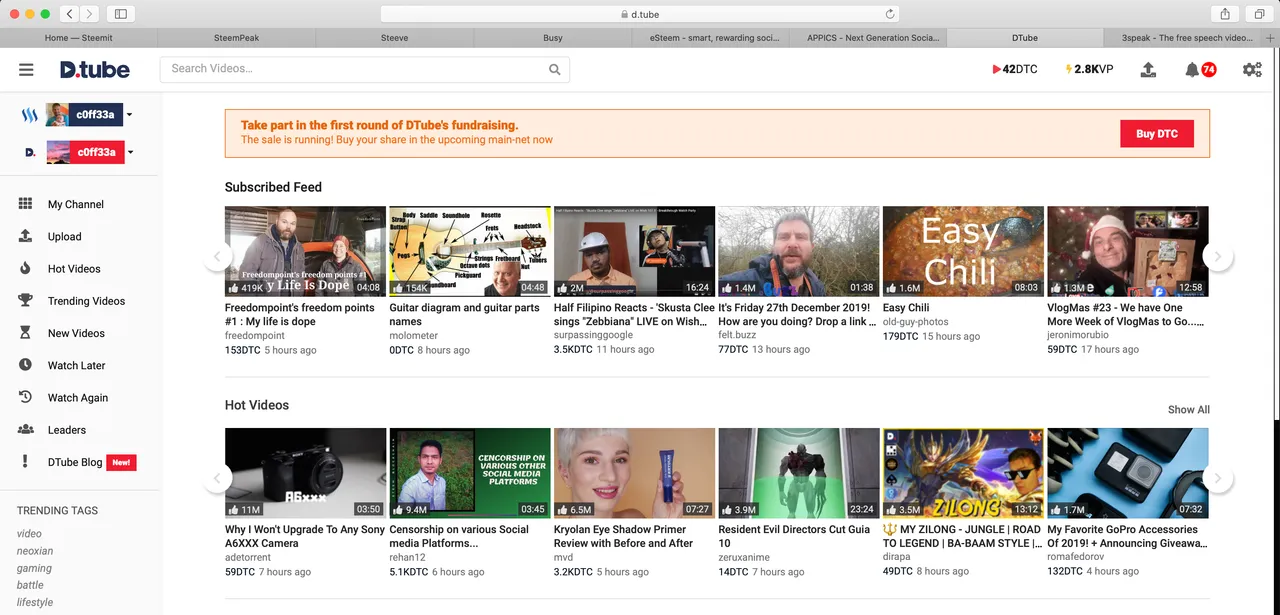Screen dimensions: 1280x615
Task: Open Guitar diagram video thumbnail
Action: click(470, 251)
